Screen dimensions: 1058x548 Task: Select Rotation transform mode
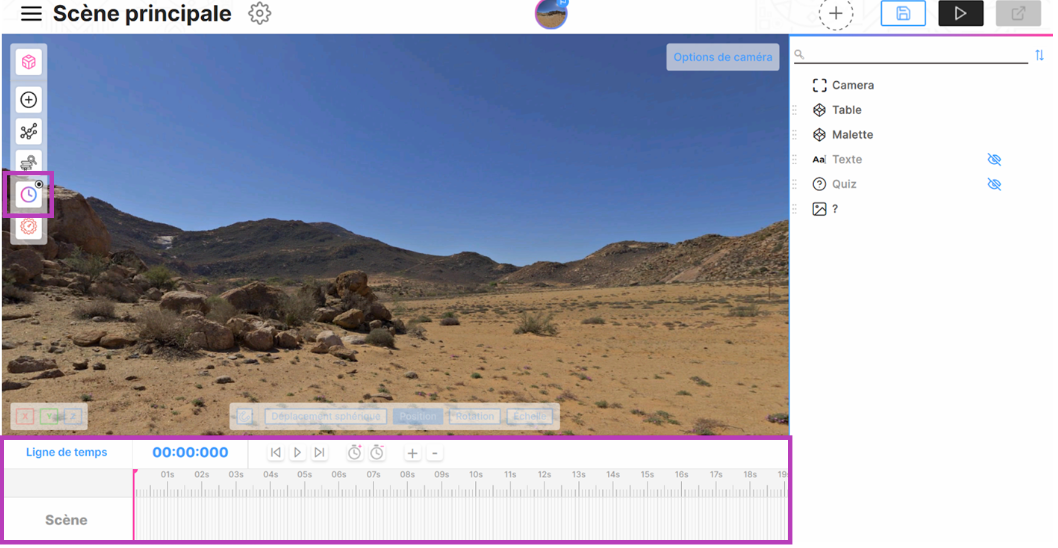tap(475, 416)
